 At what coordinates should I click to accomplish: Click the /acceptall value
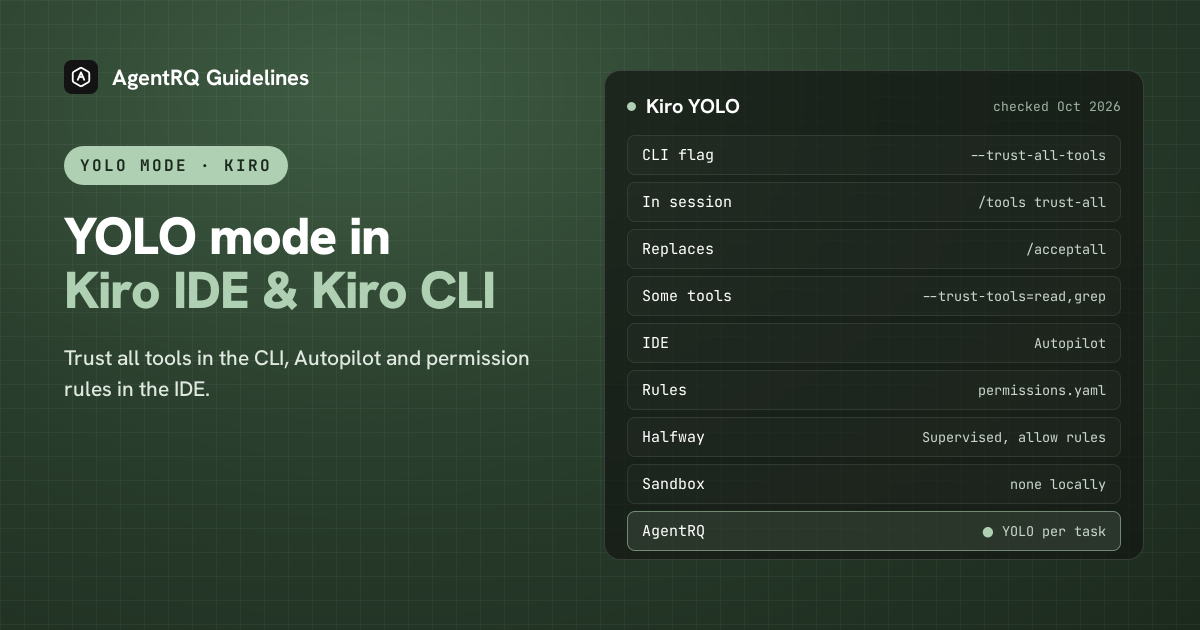coord(1066,249)
